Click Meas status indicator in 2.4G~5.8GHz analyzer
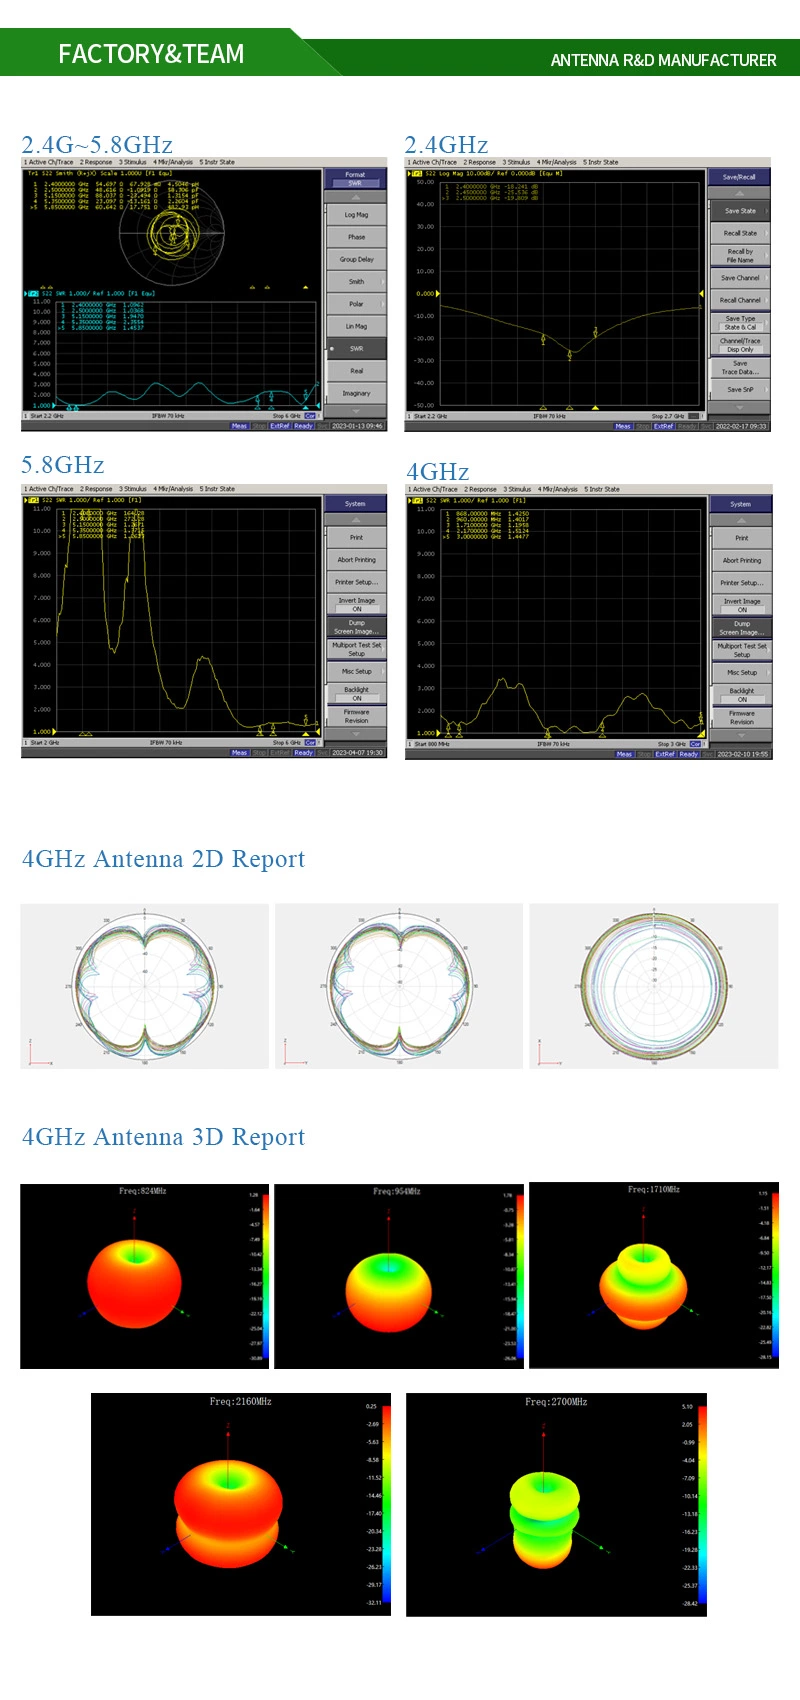Viewport: 800px width, 1700px height. tap(239, 426)
